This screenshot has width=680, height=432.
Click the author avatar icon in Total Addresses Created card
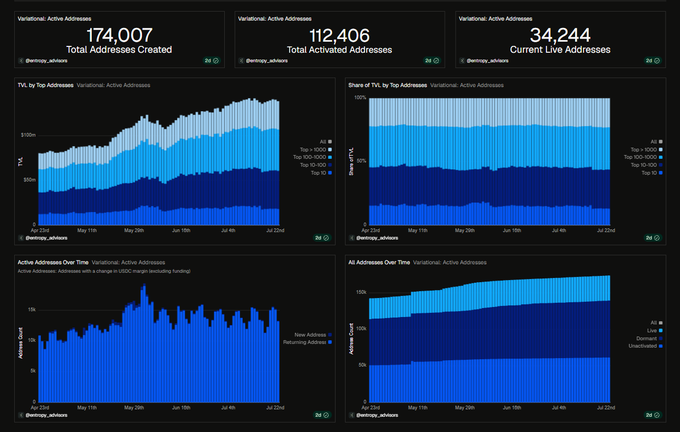pyautogui.click(x=21, y=61)
